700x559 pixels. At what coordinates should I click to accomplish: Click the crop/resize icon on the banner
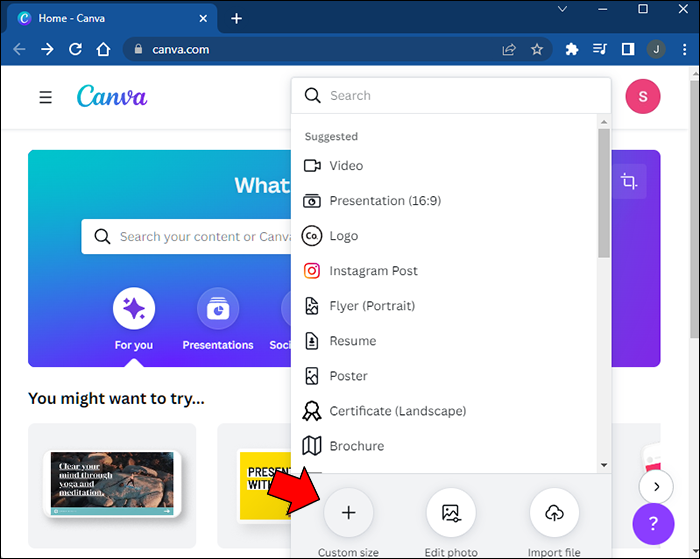629,181
